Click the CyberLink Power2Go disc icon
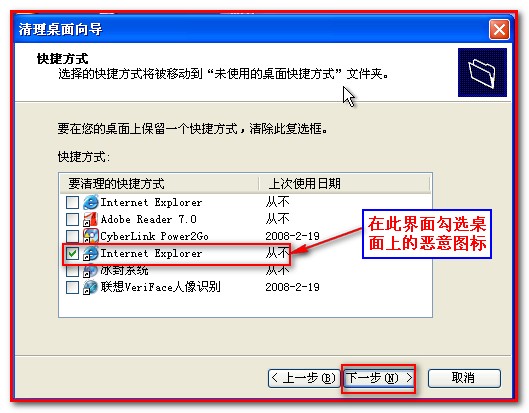The height and width of the screenshot is (413, 529). [x=90, y=236]
